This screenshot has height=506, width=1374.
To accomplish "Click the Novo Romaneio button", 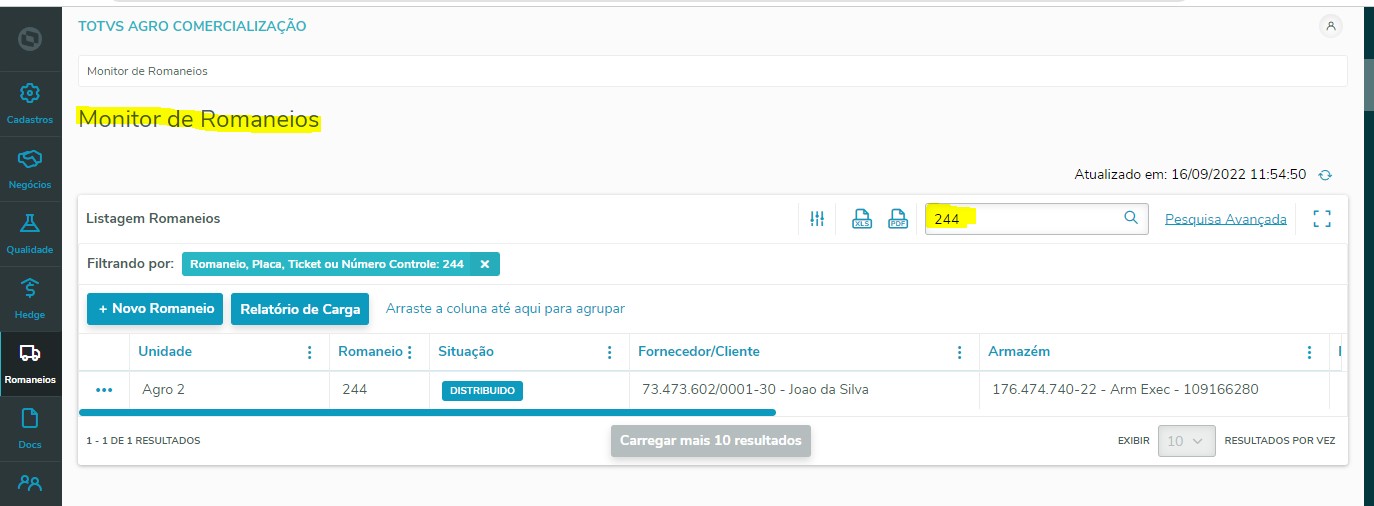I will 155,309.
